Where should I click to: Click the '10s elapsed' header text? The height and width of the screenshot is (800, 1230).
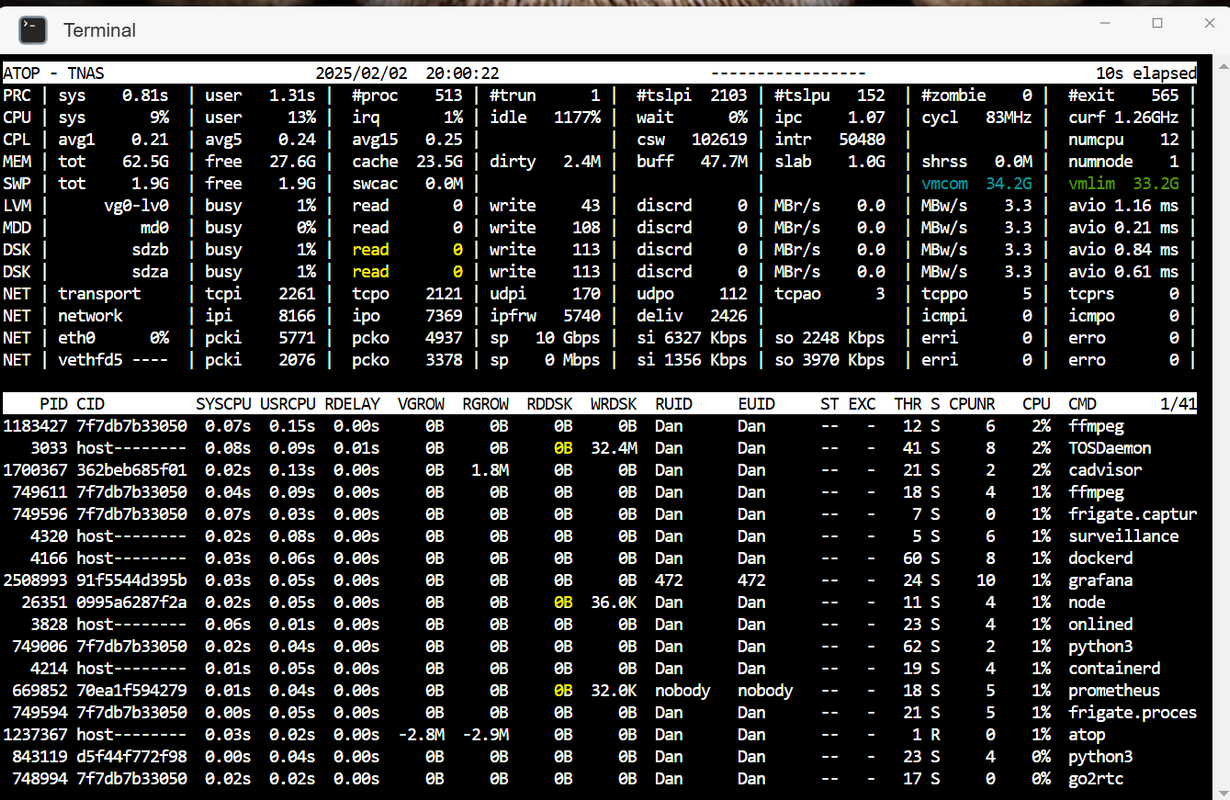[1146, 73]
